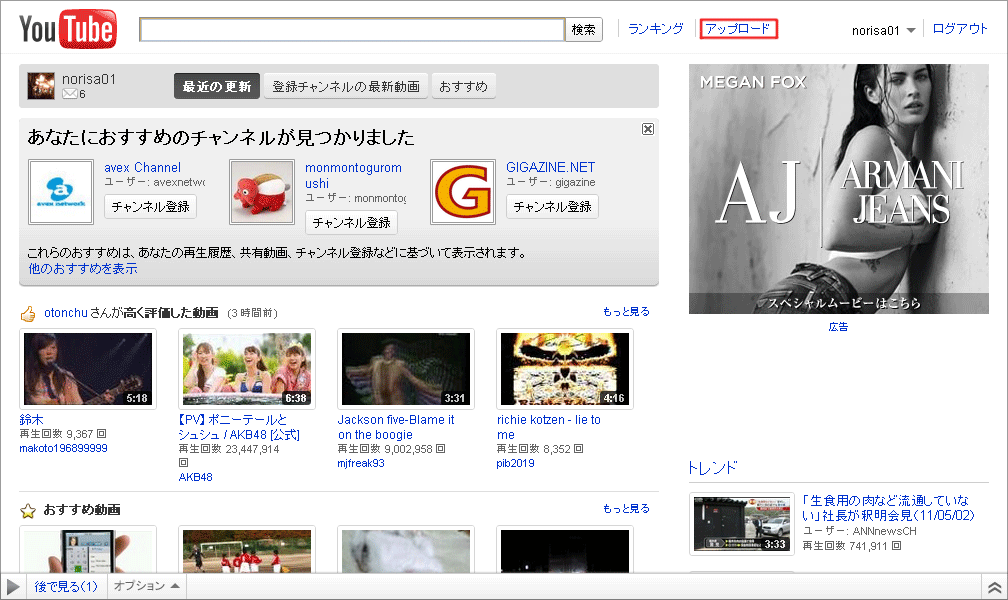Screen dimensions: 1008x600
Task: Click the norisa01 profile avatar
Action: pos(41,86)
